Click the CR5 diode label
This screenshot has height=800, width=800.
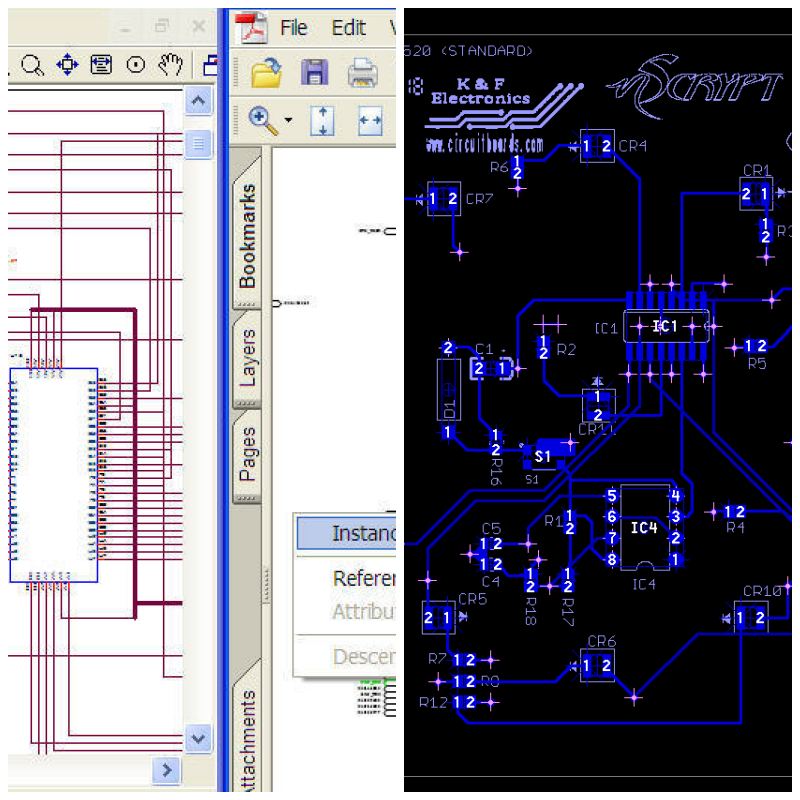(472, 598)
